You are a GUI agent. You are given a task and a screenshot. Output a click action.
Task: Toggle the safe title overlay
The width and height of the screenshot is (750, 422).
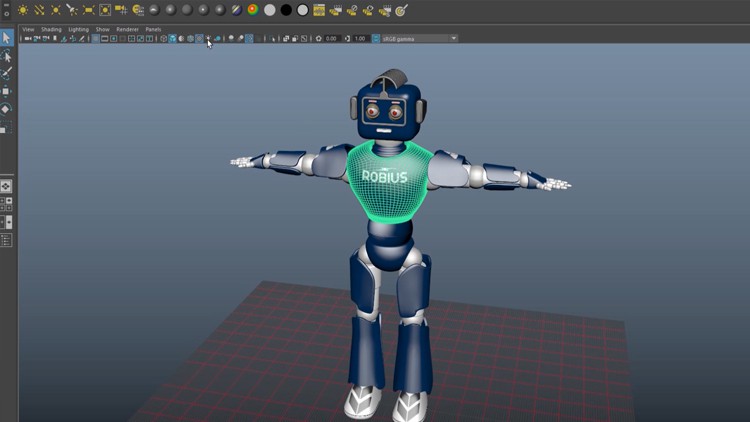[149, 38]
